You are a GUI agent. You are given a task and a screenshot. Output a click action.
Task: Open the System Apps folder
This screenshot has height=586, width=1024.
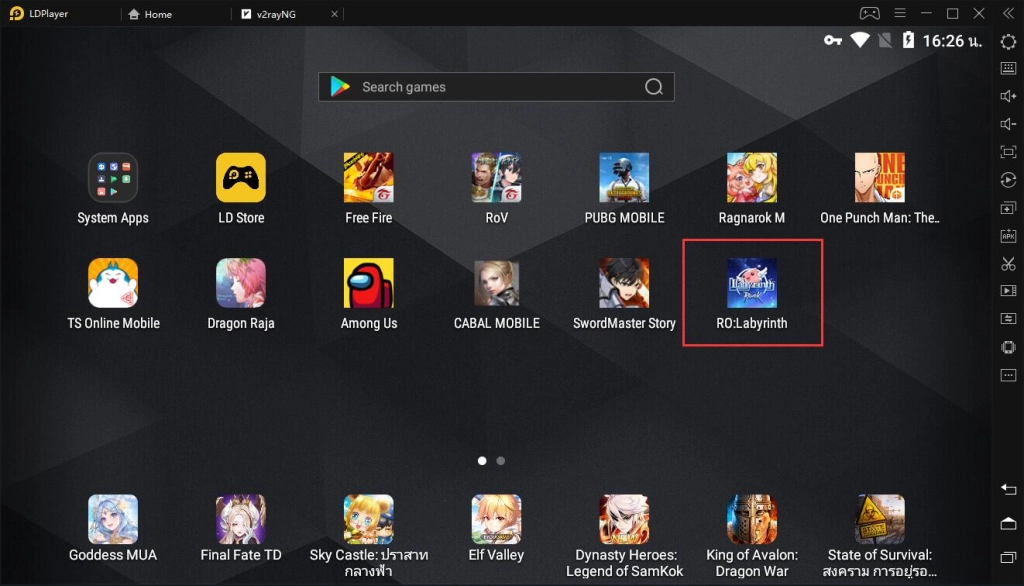[113, 178]
